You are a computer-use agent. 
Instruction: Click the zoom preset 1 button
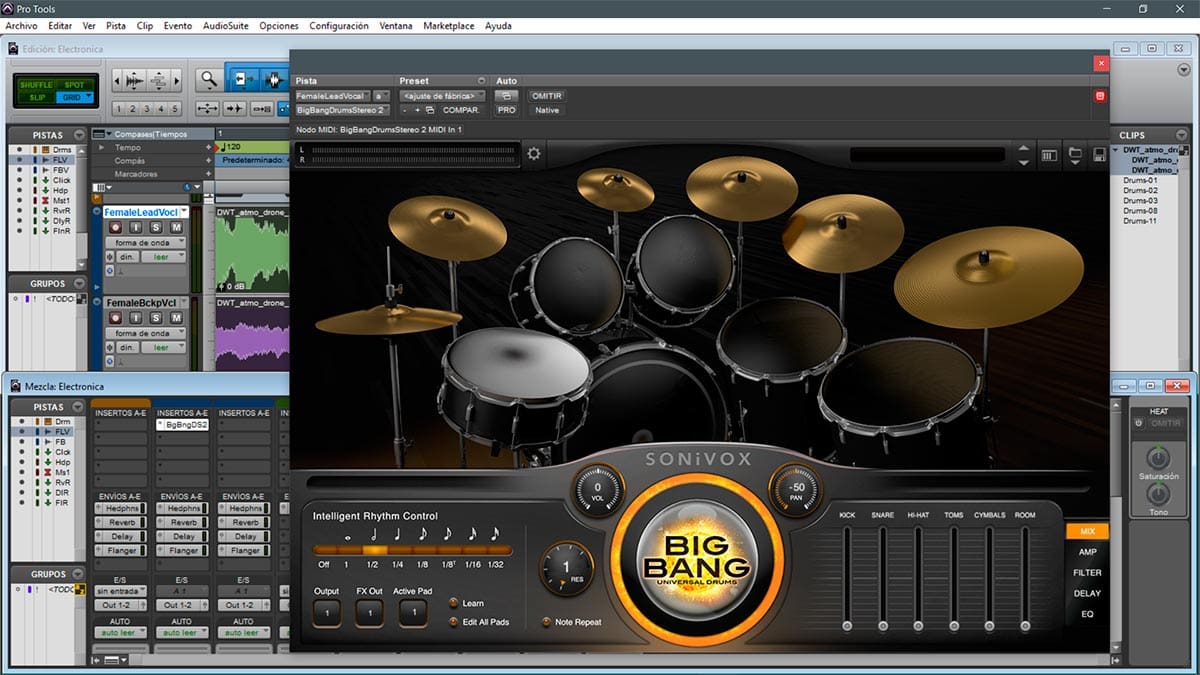(120, 109)
